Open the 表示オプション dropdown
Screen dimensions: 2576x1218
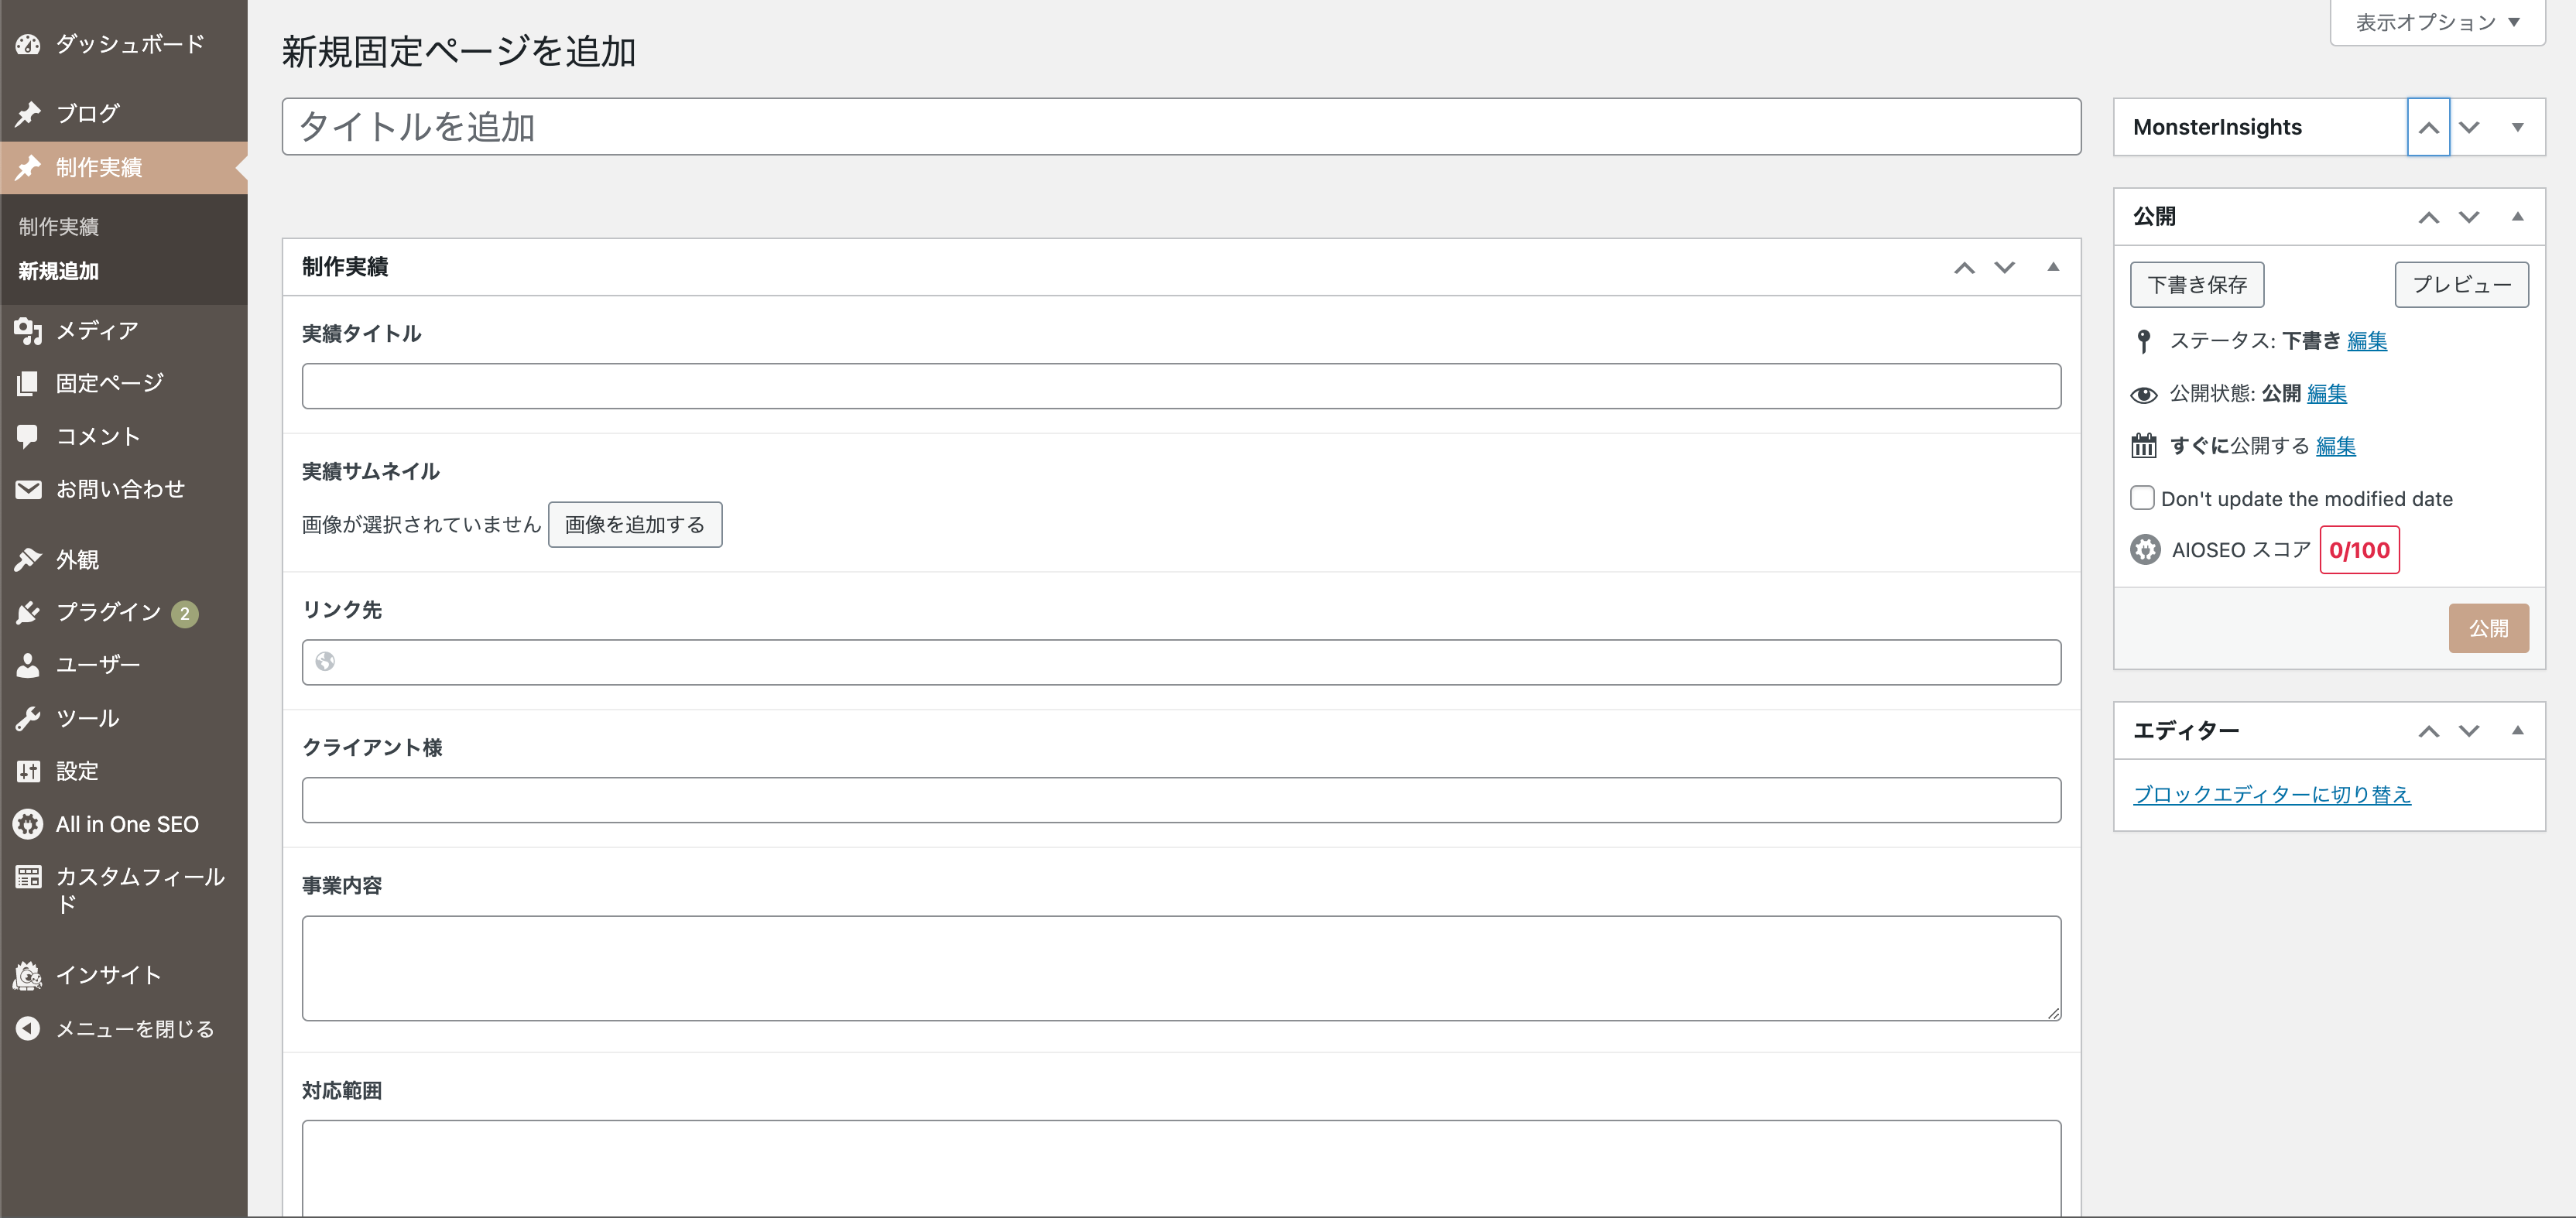[x=2437, y=22]
